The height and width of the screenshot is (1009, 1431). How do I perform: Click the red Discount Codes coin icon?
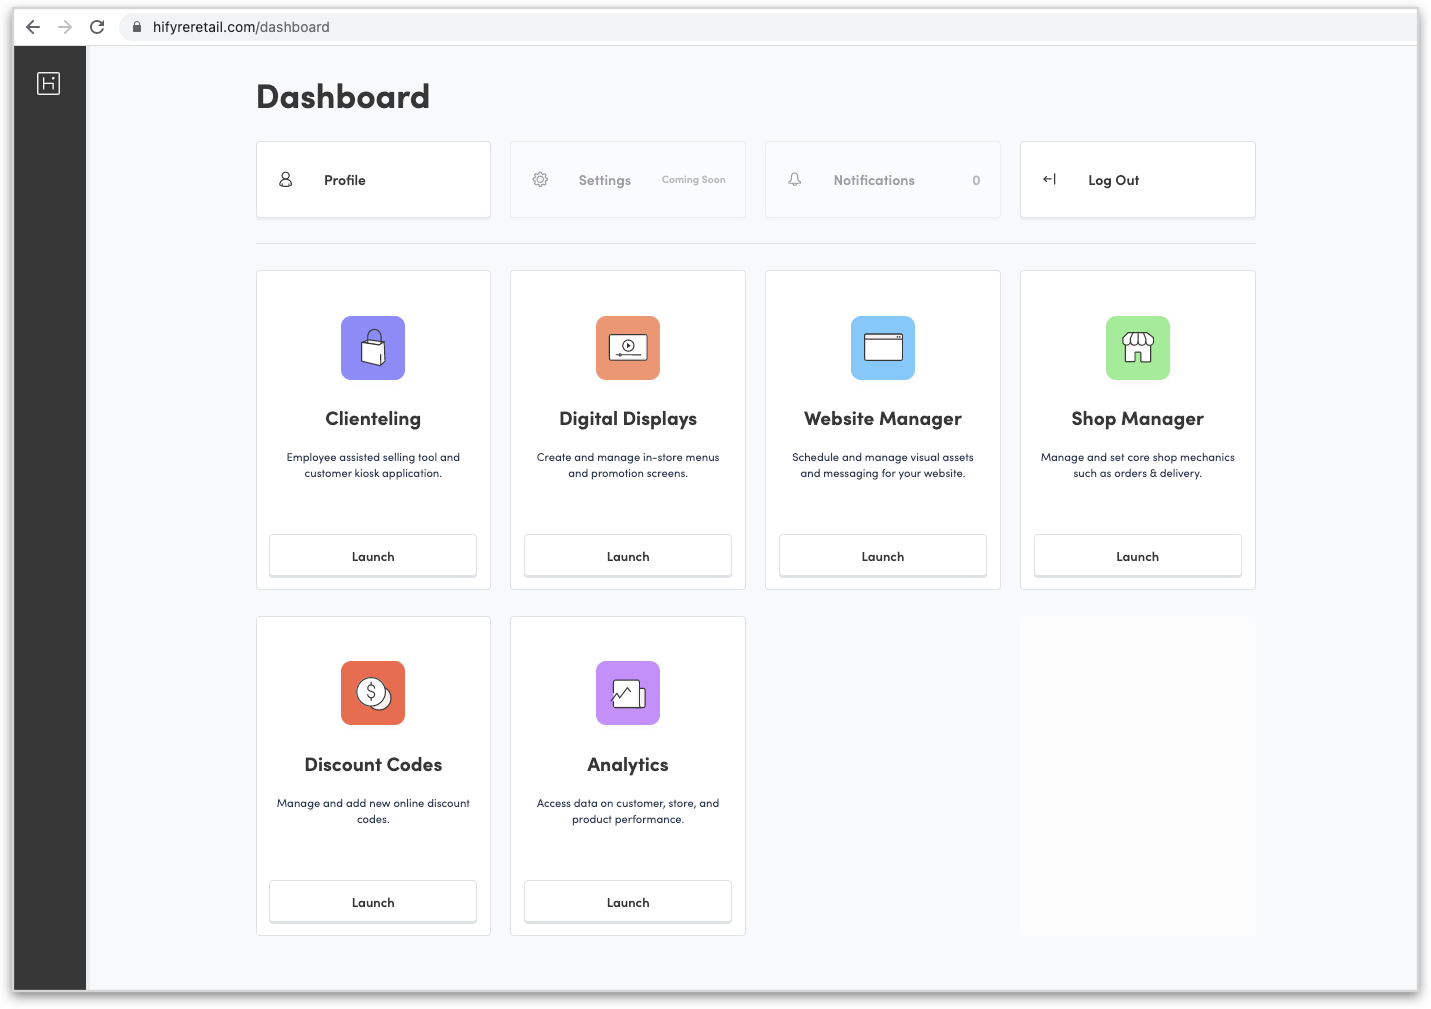pos(373,693)
